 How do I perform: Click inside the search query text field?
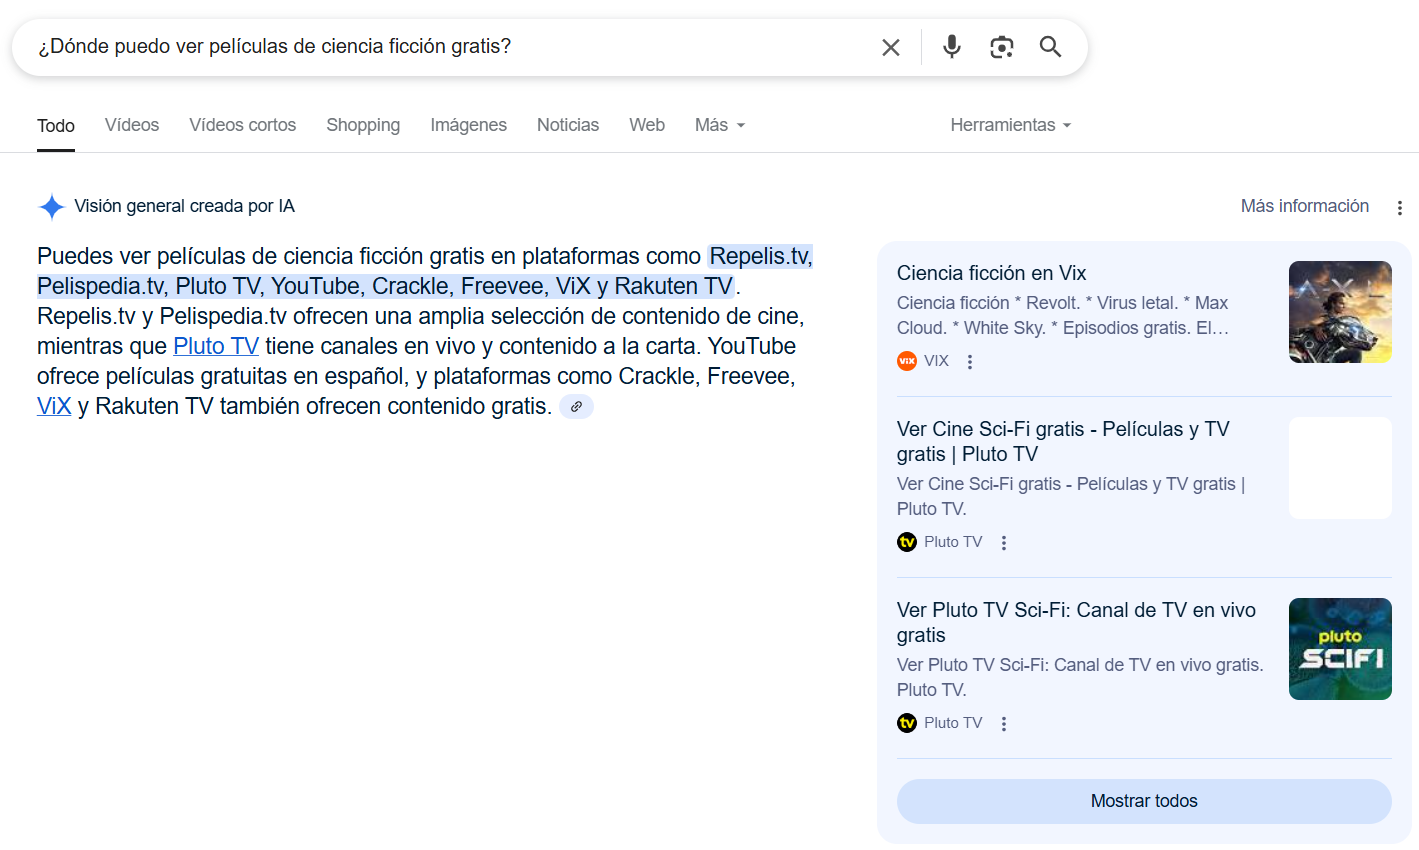coord(450,47)
